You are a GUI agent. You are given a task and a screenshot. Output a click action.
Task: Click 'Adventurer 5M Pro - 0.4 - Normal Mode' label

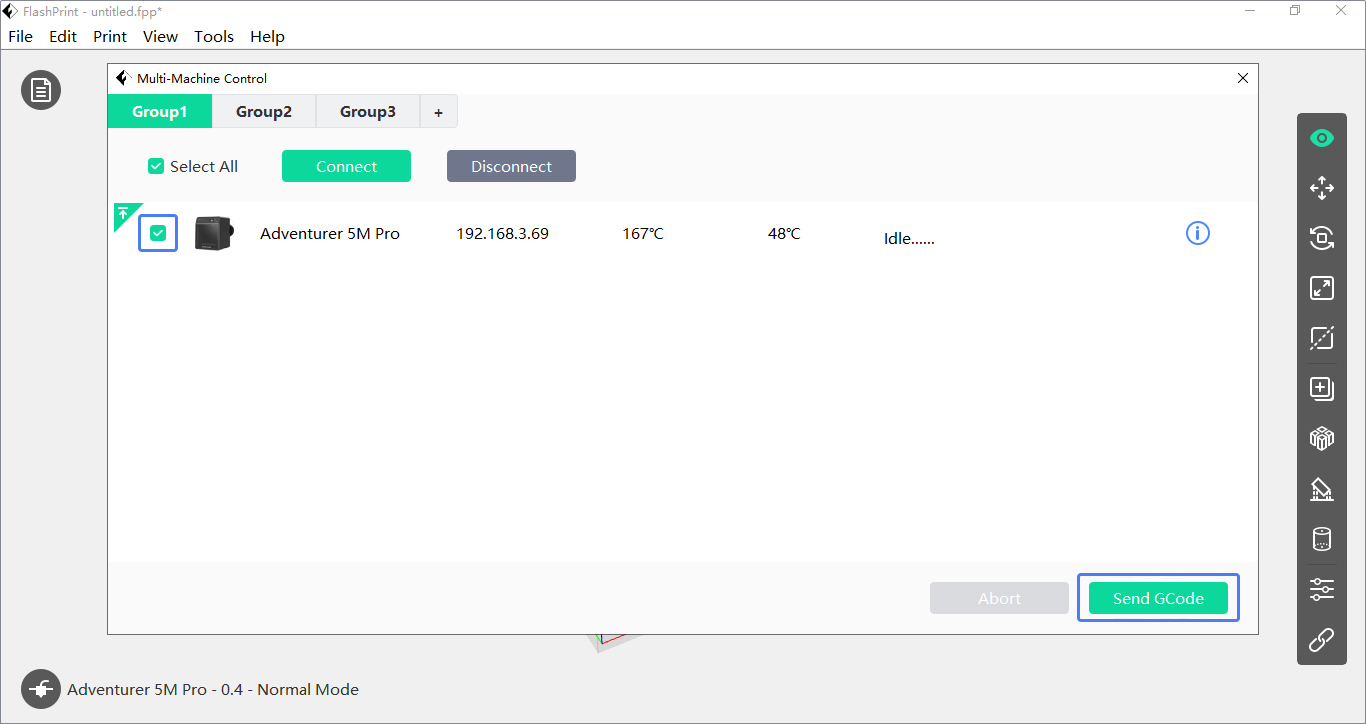click(213, 689)
